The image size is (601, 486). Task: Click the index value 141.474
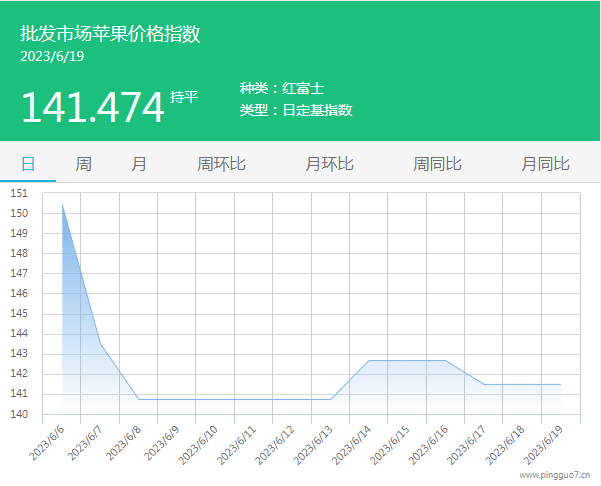tap(92, 107)
